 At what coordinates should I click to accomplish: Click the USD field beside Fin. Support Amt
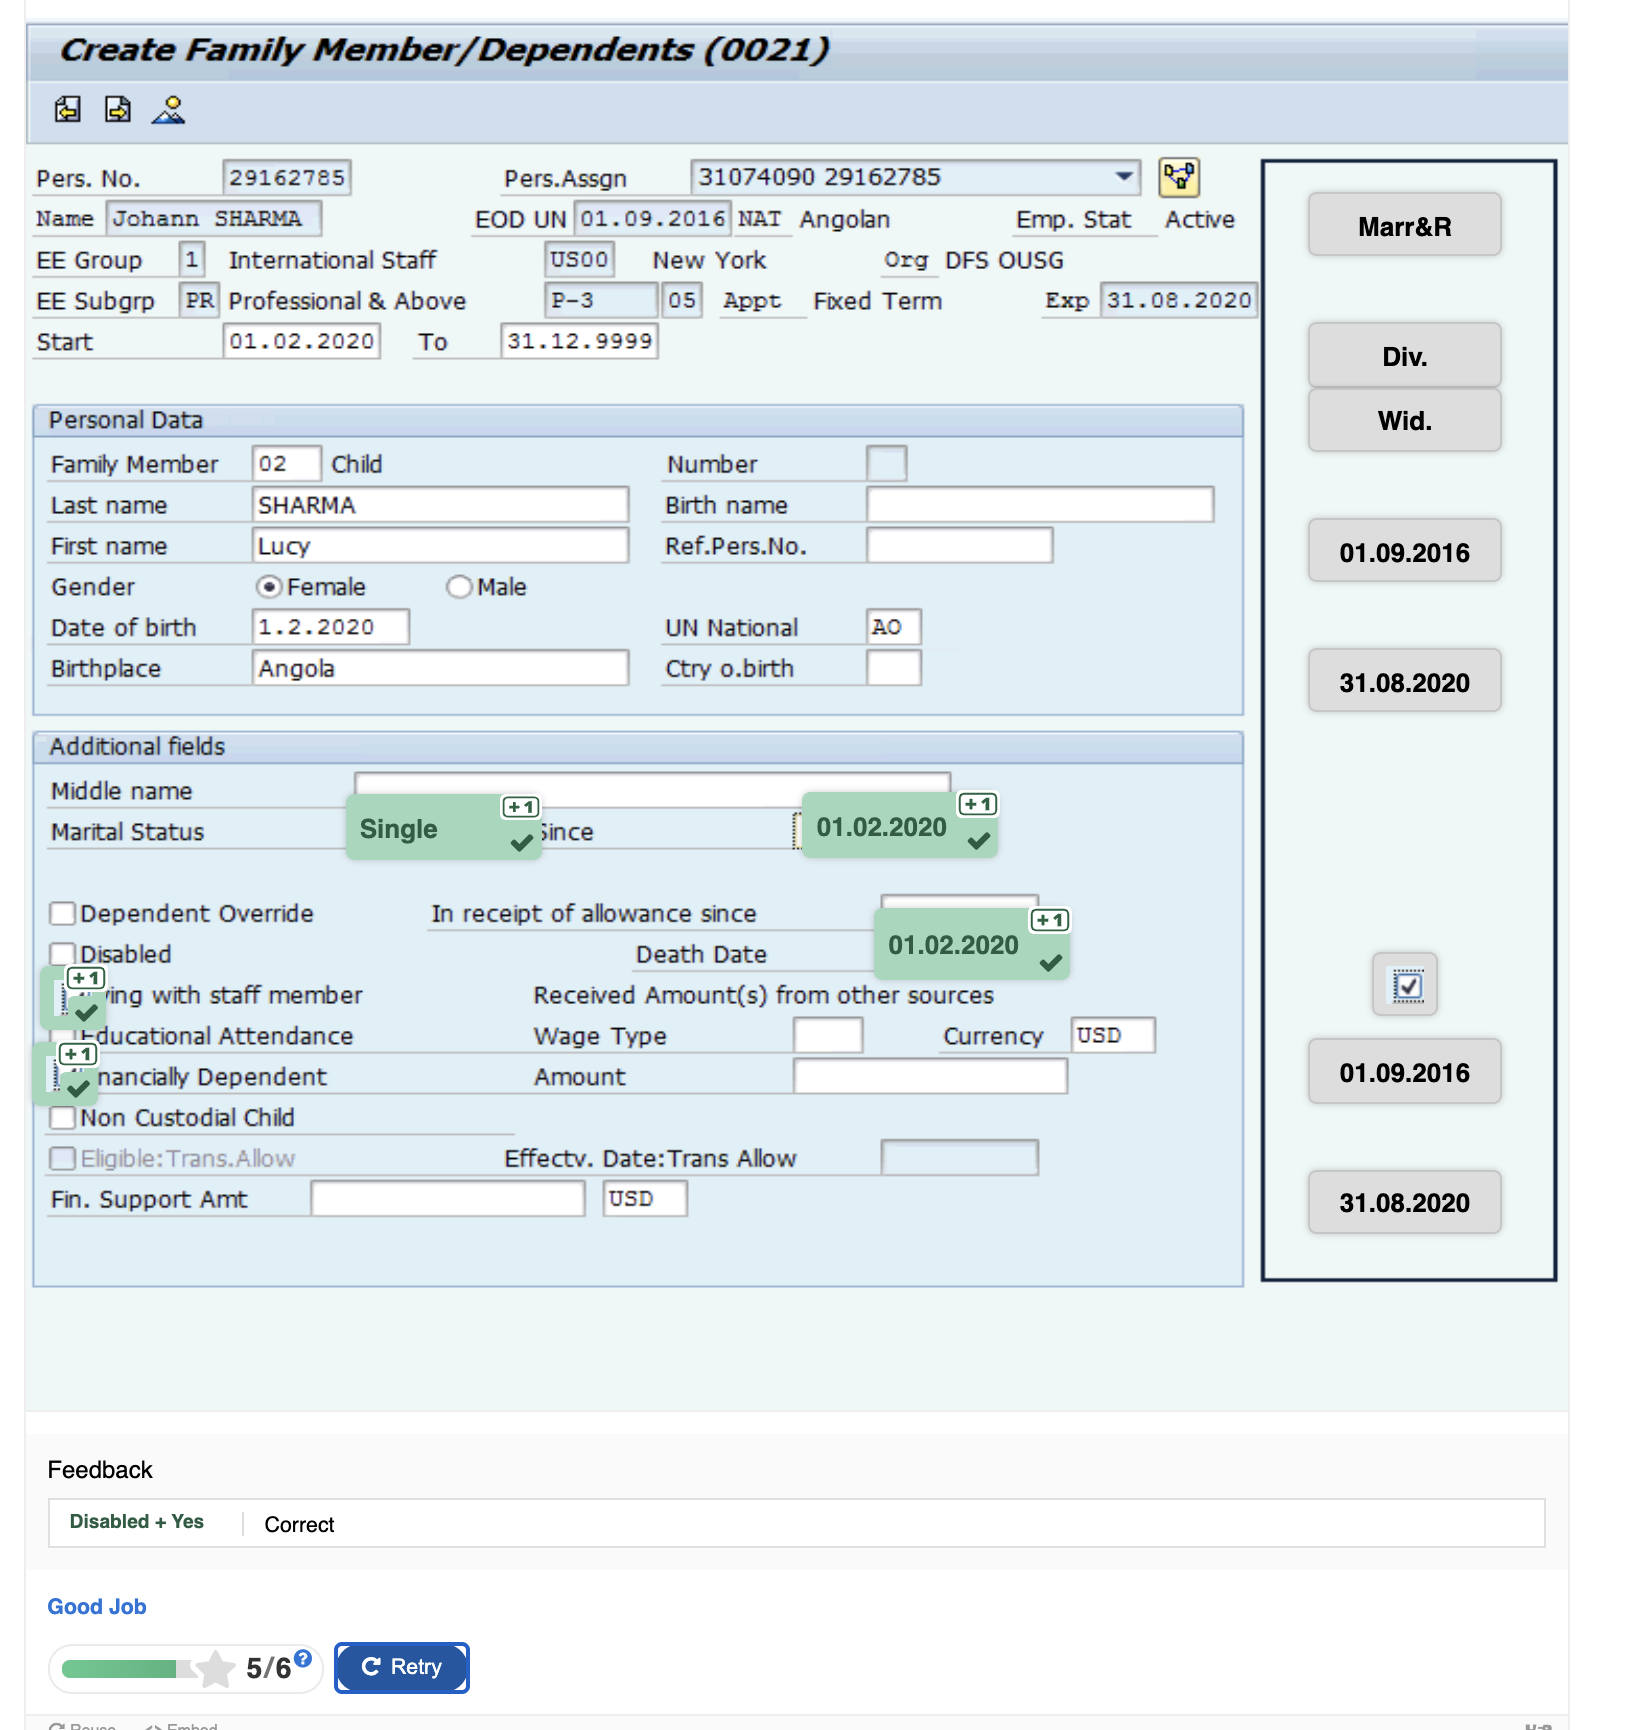point(645,1199)
